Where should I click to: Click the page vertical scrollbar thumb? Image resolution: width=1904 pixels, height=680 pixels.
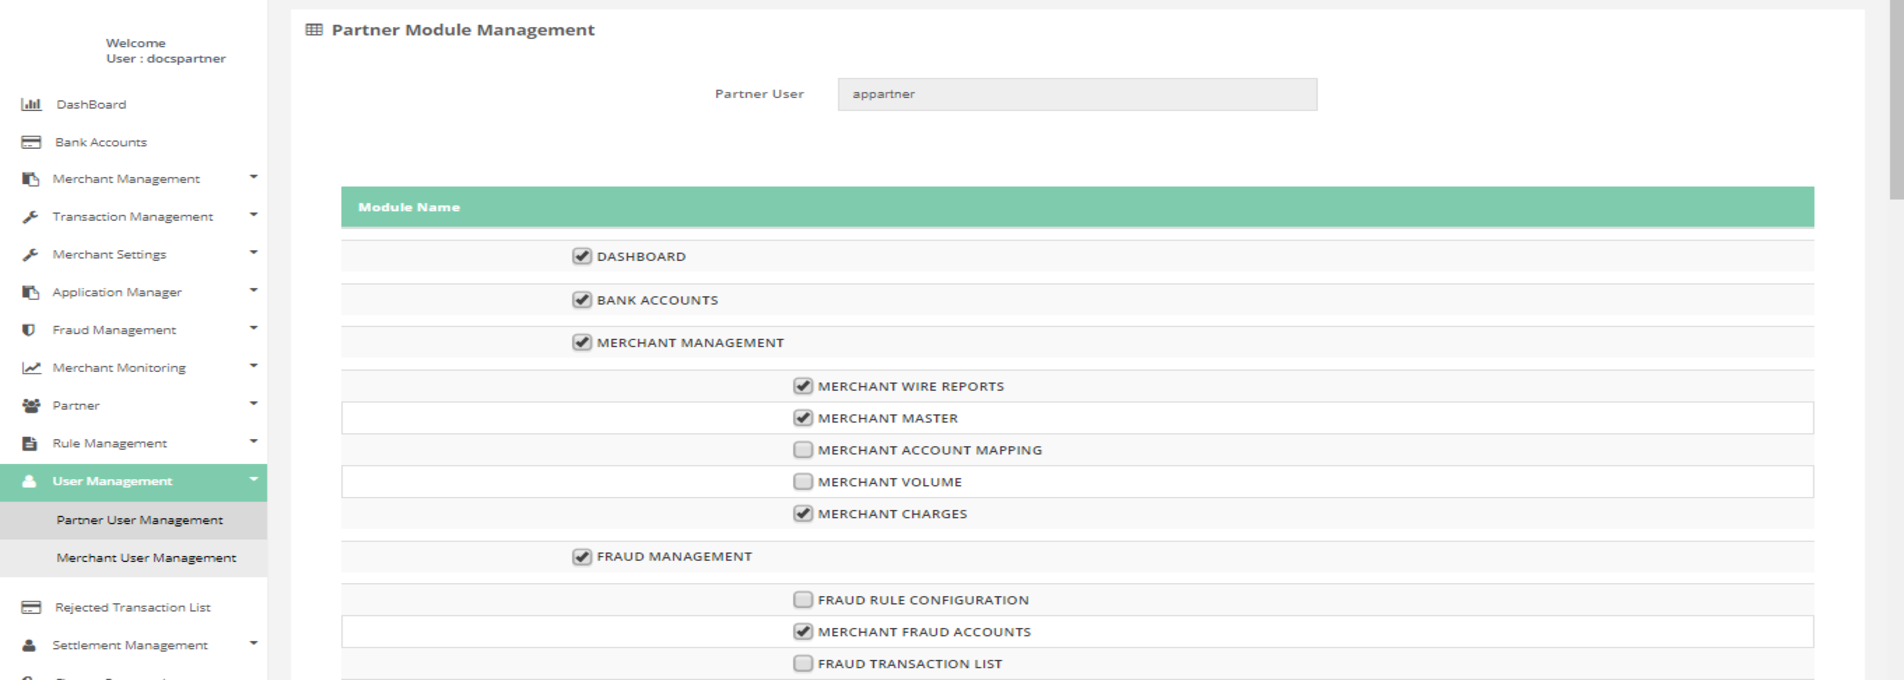pyautogui.click(x=1895, y=100)
